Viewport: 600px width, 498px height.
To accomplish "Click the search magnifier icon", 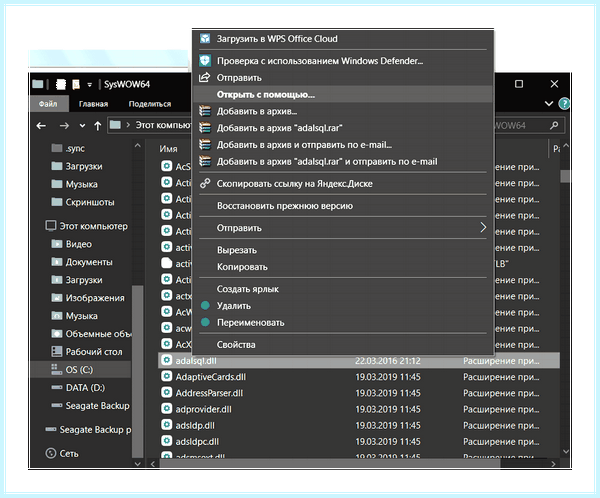I will click(x=554, y=125).
